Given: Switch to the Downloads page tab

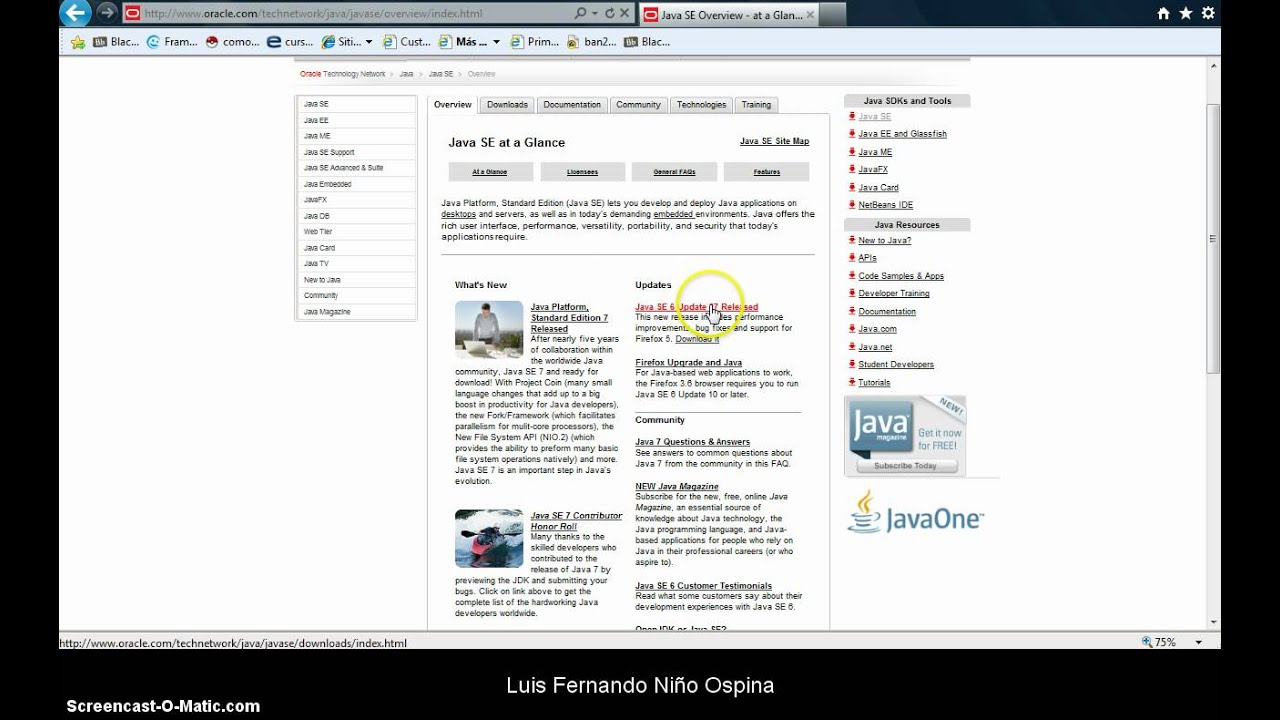Looking at the screenshot, I should pyautogui.click(x=507, y=105).
